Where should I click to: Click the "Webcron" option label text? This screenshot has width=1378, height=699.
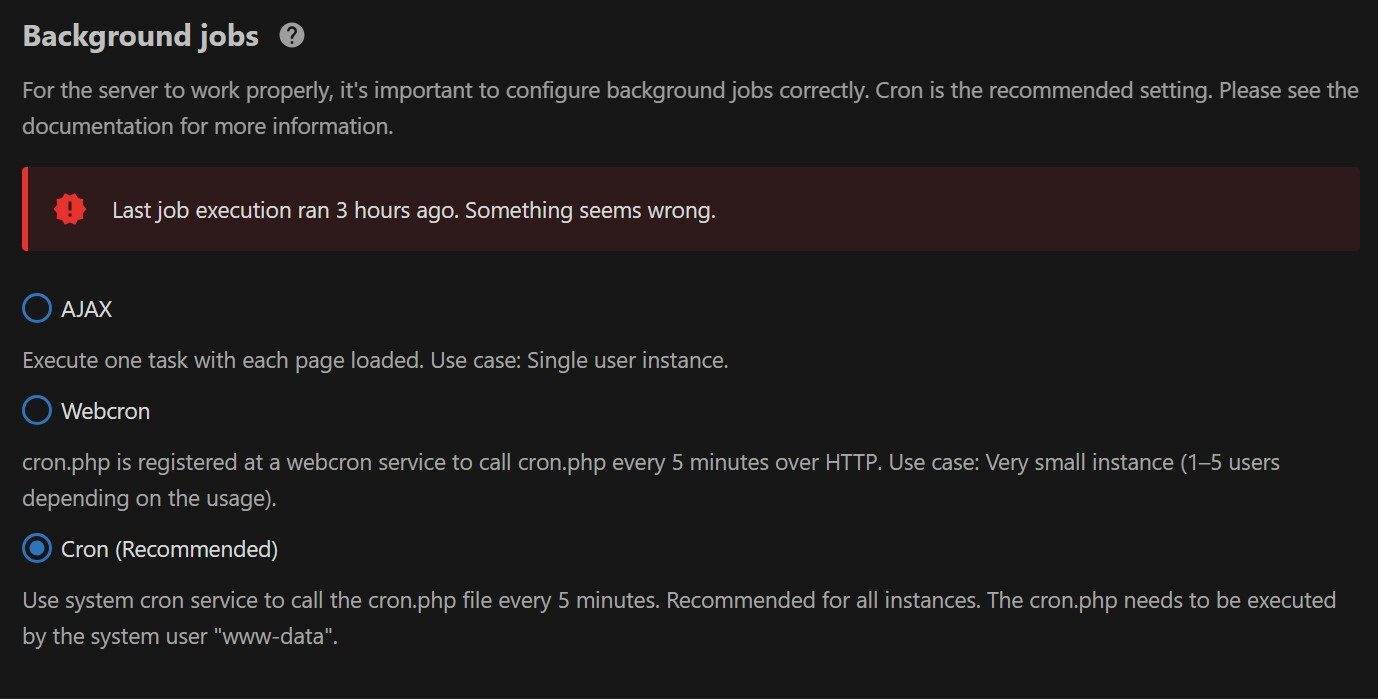[105, 411]
